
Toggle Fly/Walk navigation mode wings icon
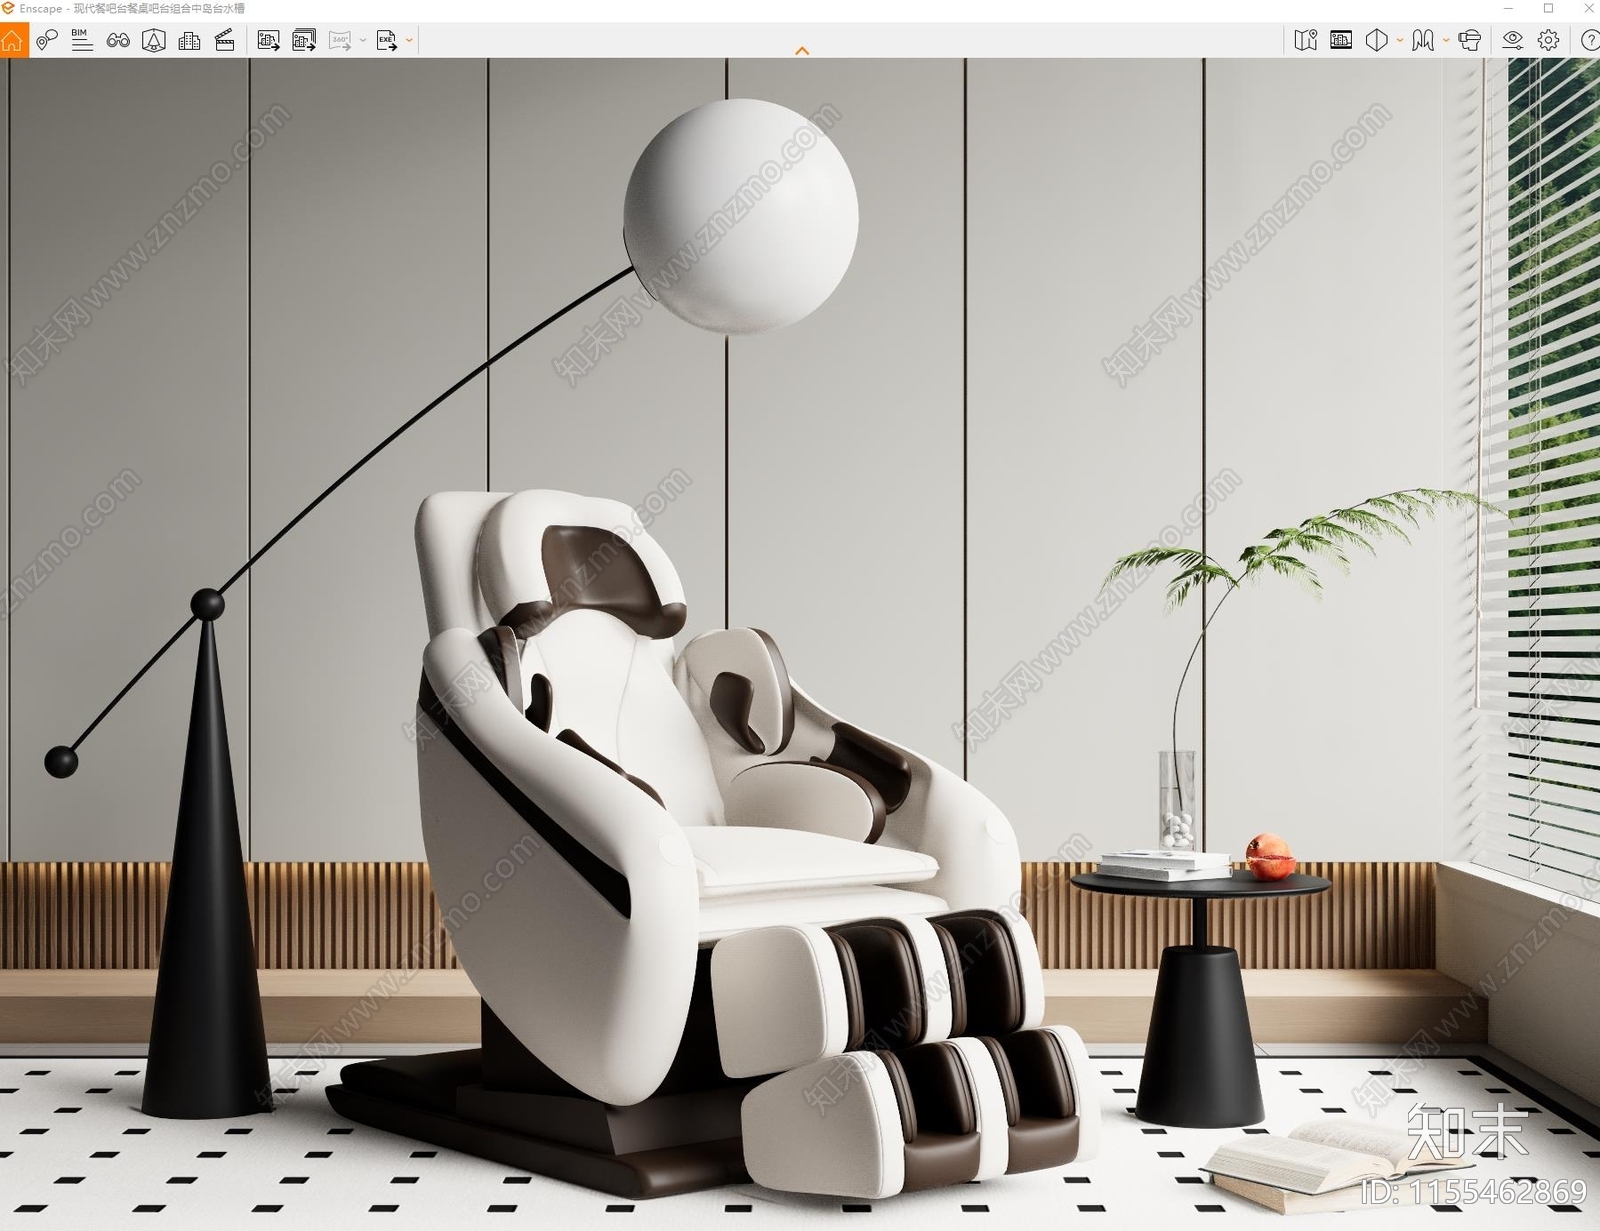tap(1423, 40)
